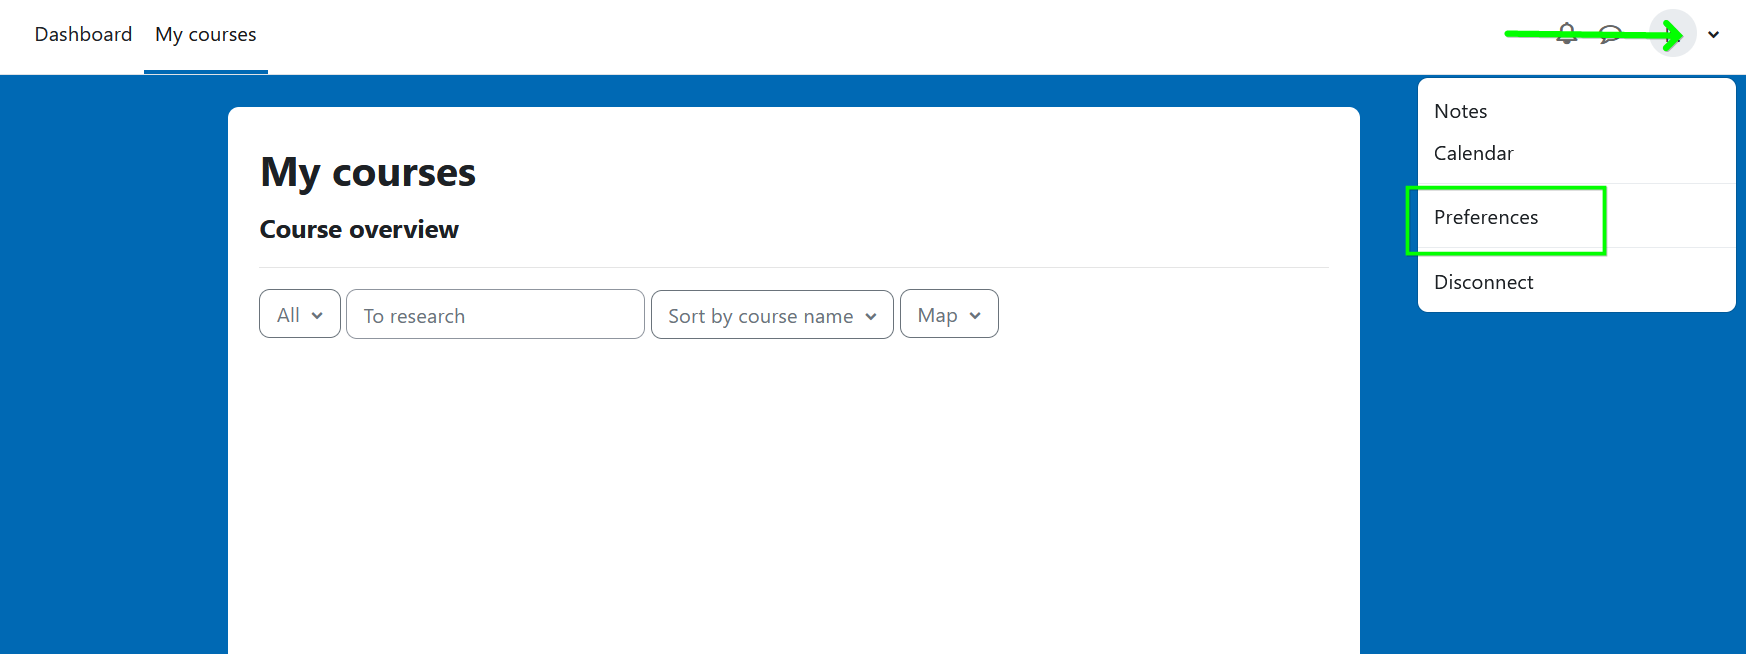The width and height of the screenshot is (1746, 654).
Task: Go to the Dashboard tab
Action: (x=83, y=34)
